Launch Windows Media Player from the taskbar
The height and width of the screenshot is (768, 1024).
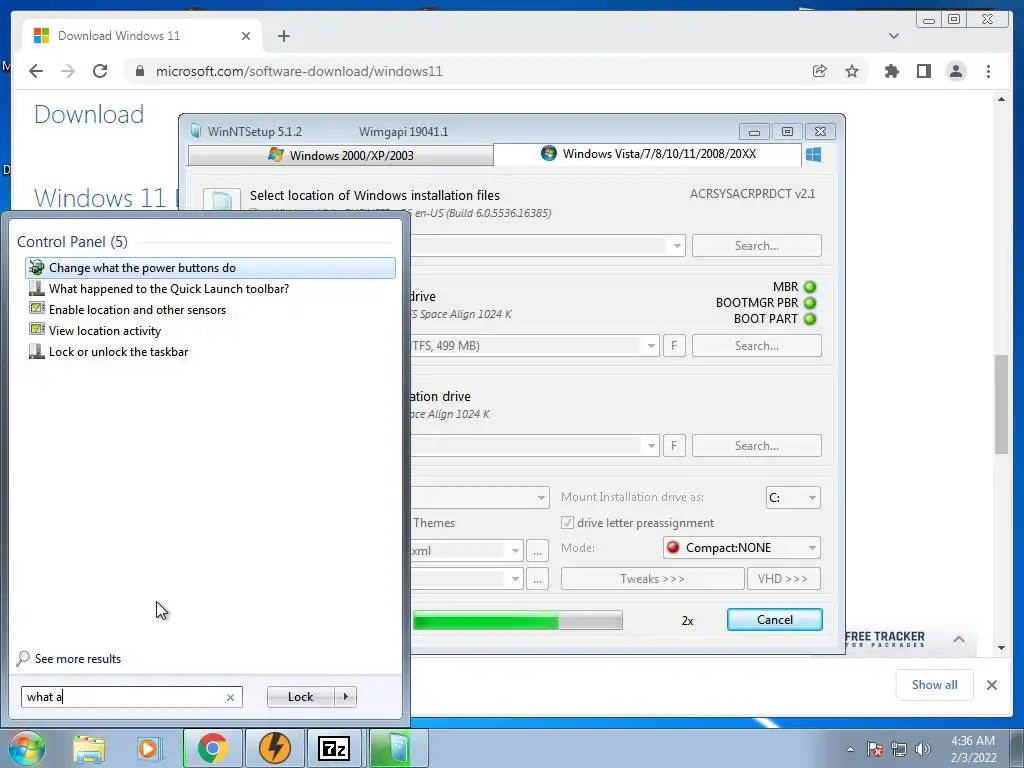pyautogui.click(x=148, y=748)
